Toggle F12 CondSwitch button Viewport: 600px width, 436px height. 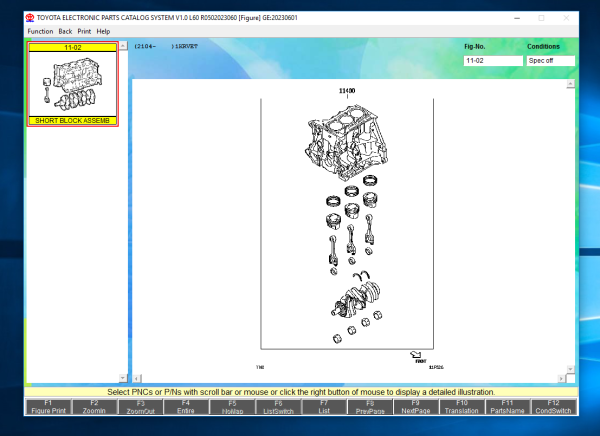553,405
